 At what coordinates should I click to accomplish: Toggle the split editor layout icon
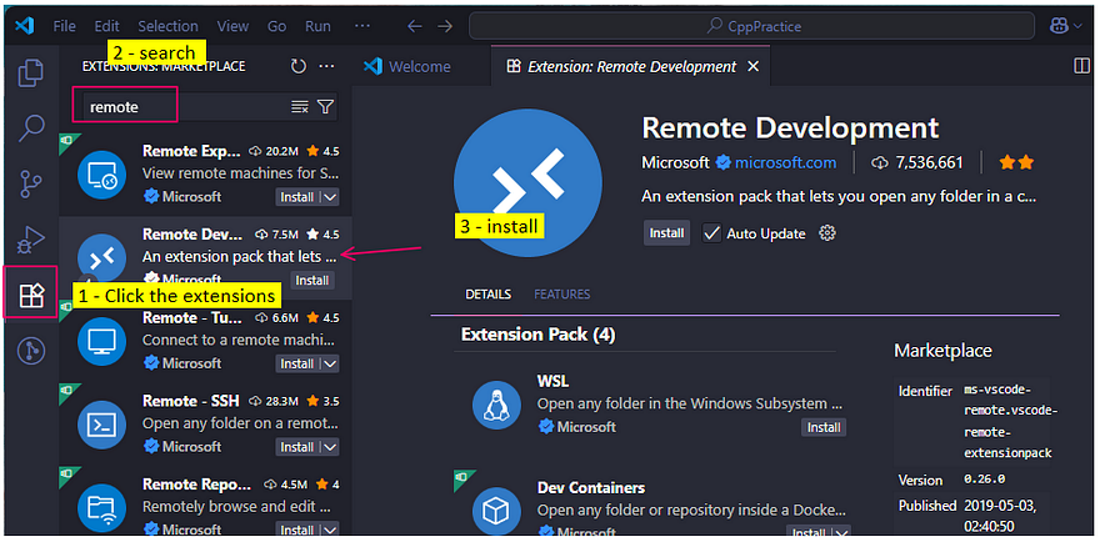(1082, 66)
